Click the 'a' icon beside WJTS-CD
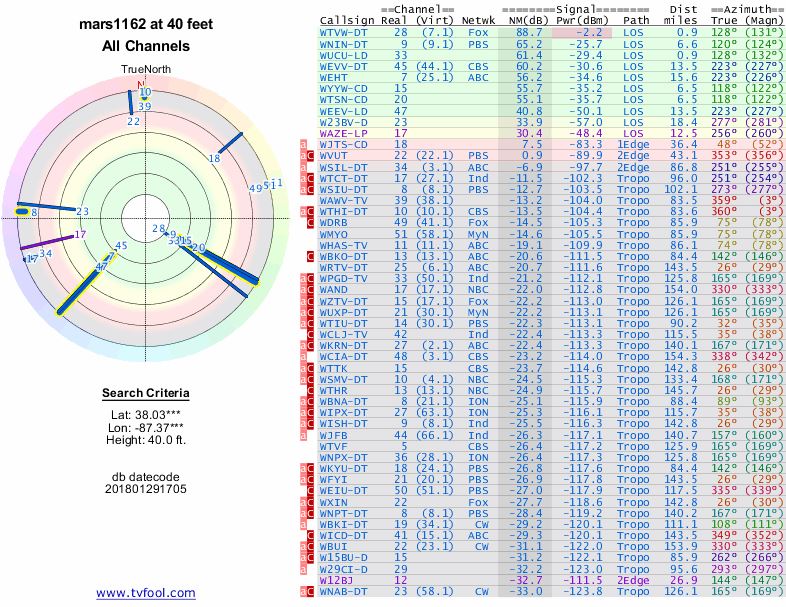 pyautogui.click(x=304, y=144)
